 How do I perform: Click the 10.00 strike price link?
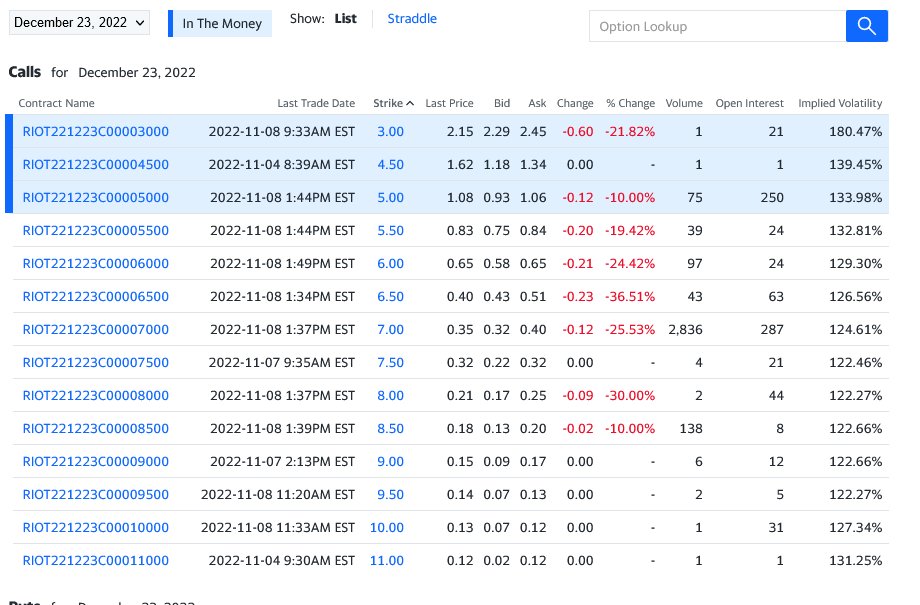tap(387, 528)
